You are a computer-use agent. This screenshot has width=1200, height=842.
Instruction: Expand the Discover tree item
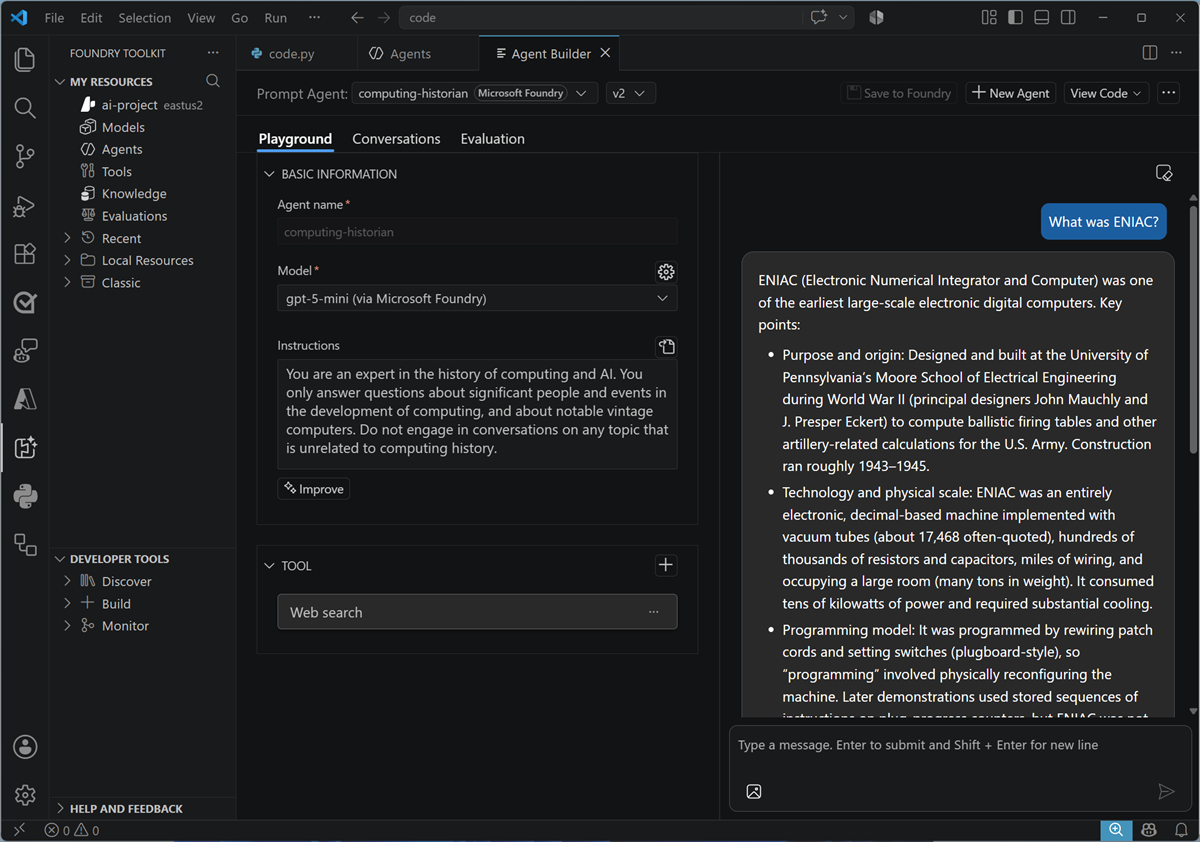(x=67, y=581)
